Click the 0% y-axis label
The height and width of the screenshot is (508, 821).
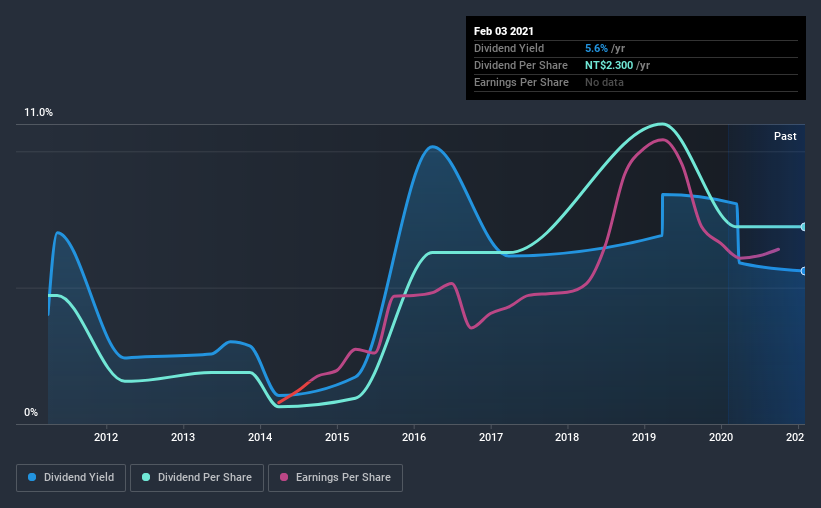pos(31,412)
